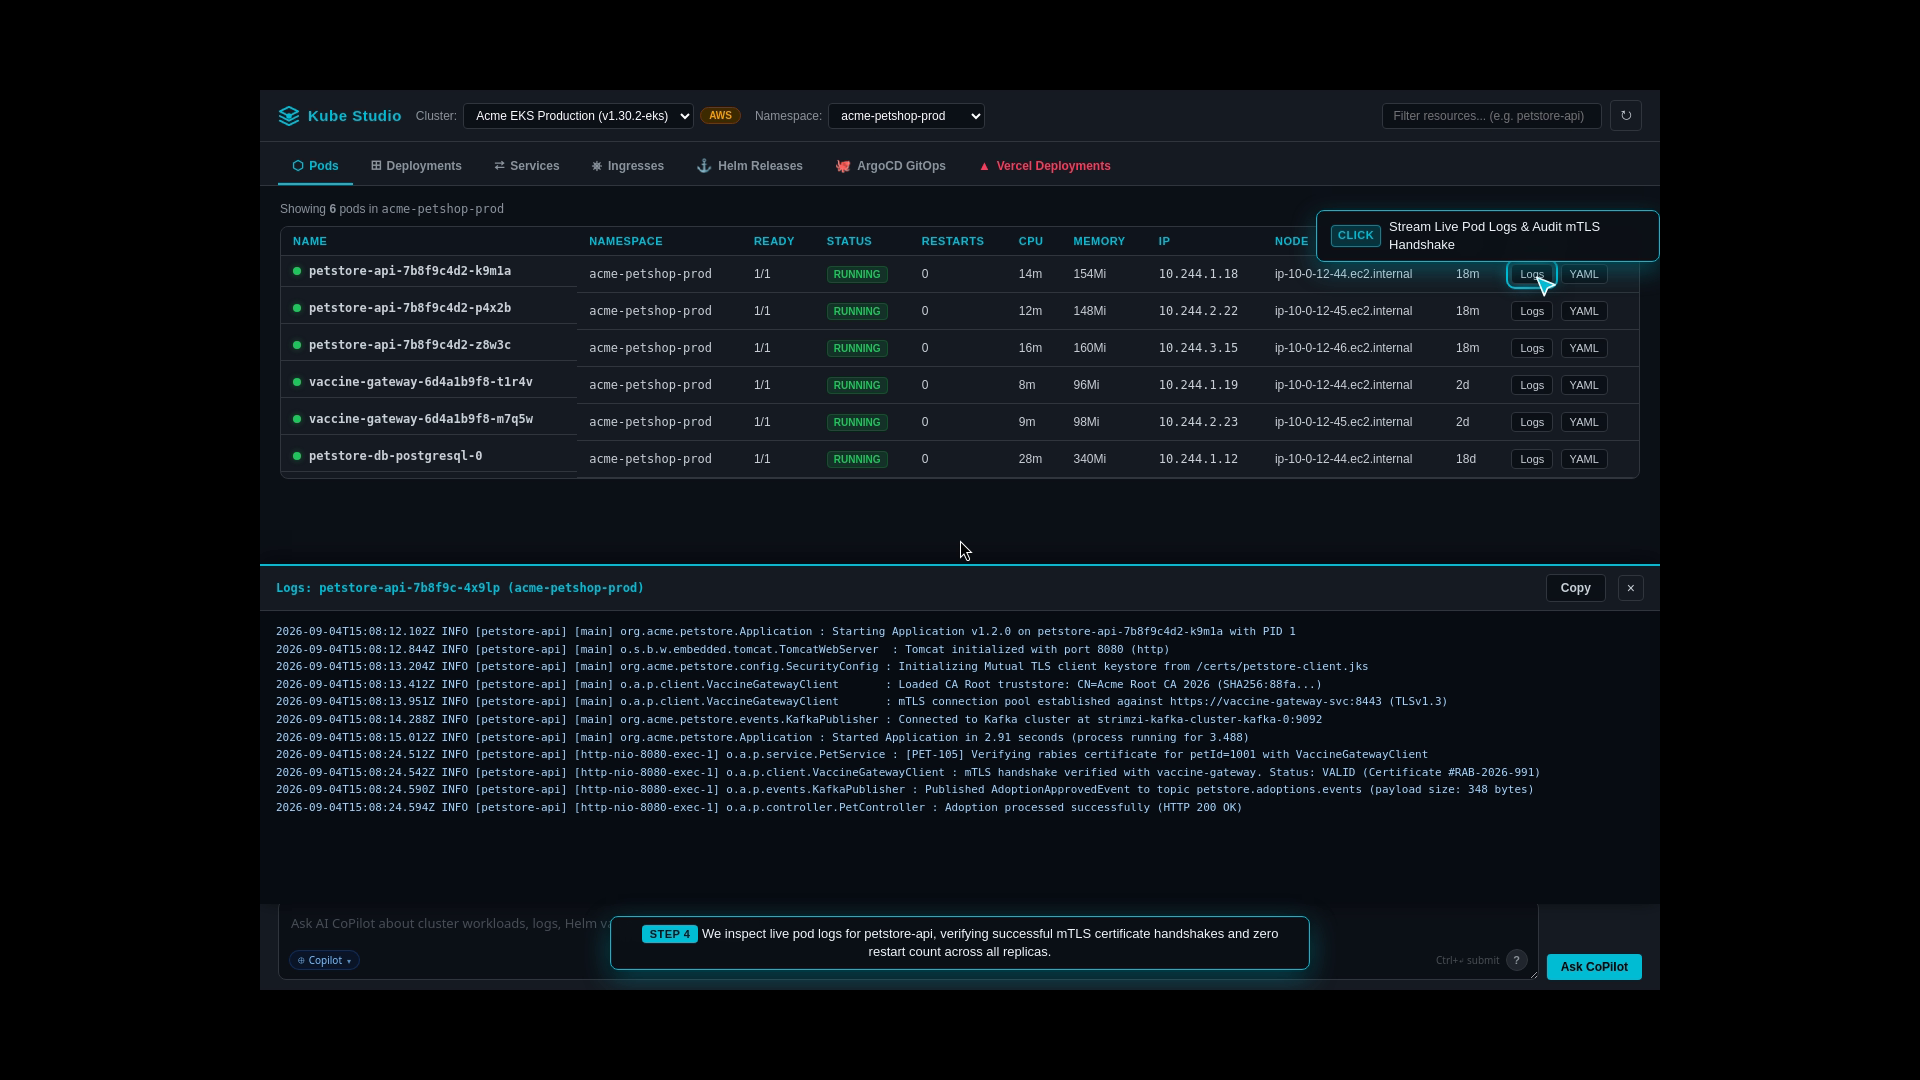This screenshot has height=1080, width=1920.
Task: Click IP address 10.244.2.23
Action: pyautogui.click(x=1198, y=422)
